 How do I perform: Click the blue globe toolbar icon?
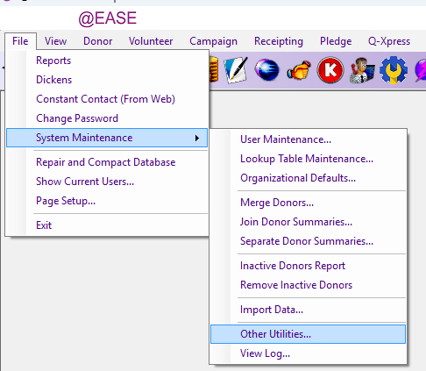[267, 70]
